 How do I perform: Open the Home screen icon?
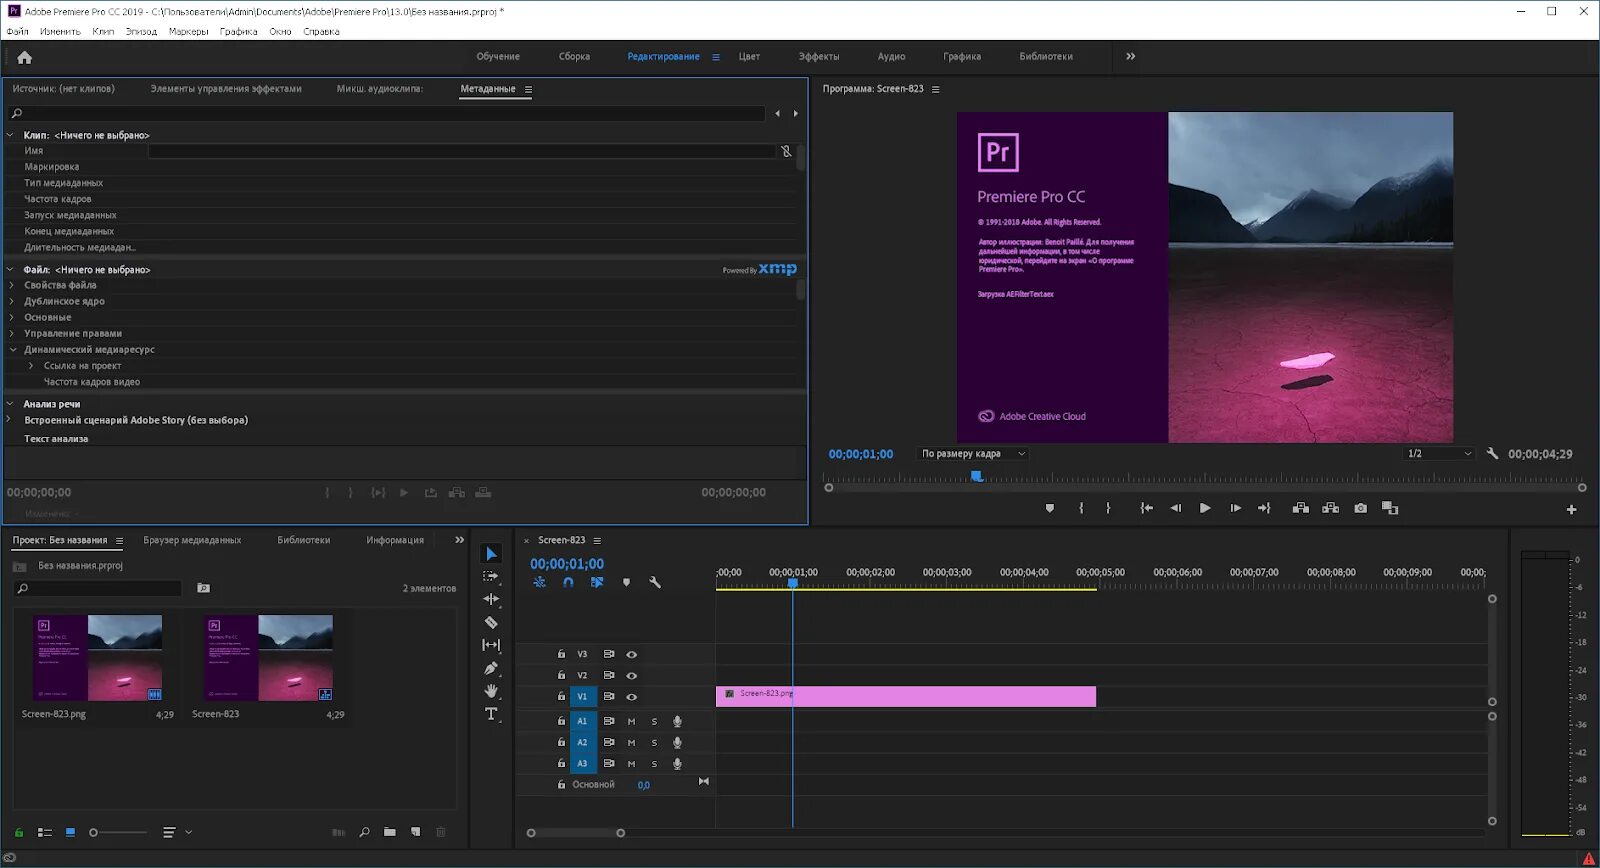point(25,58)
